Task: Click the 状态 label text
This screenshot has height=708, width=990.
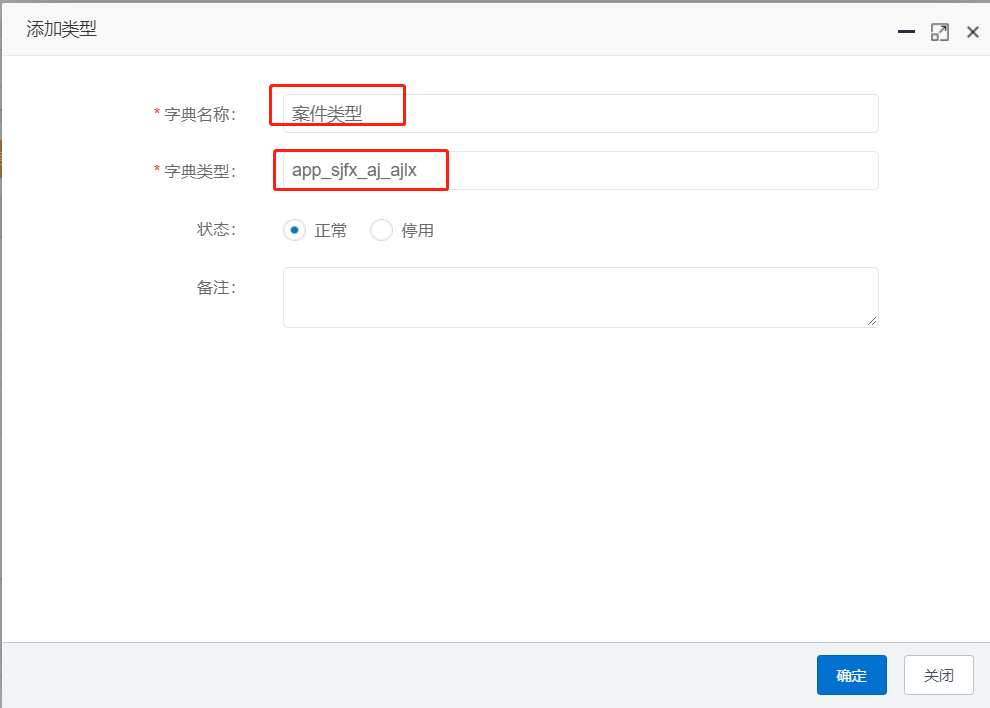Action: (216, 229)
